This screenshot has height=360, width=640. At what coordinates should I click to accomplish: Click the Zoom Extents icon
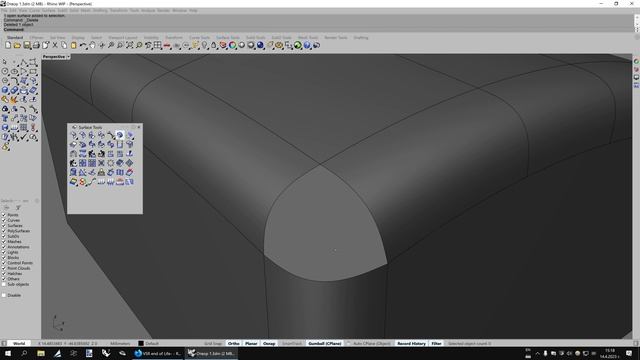[x=129, y=45]
